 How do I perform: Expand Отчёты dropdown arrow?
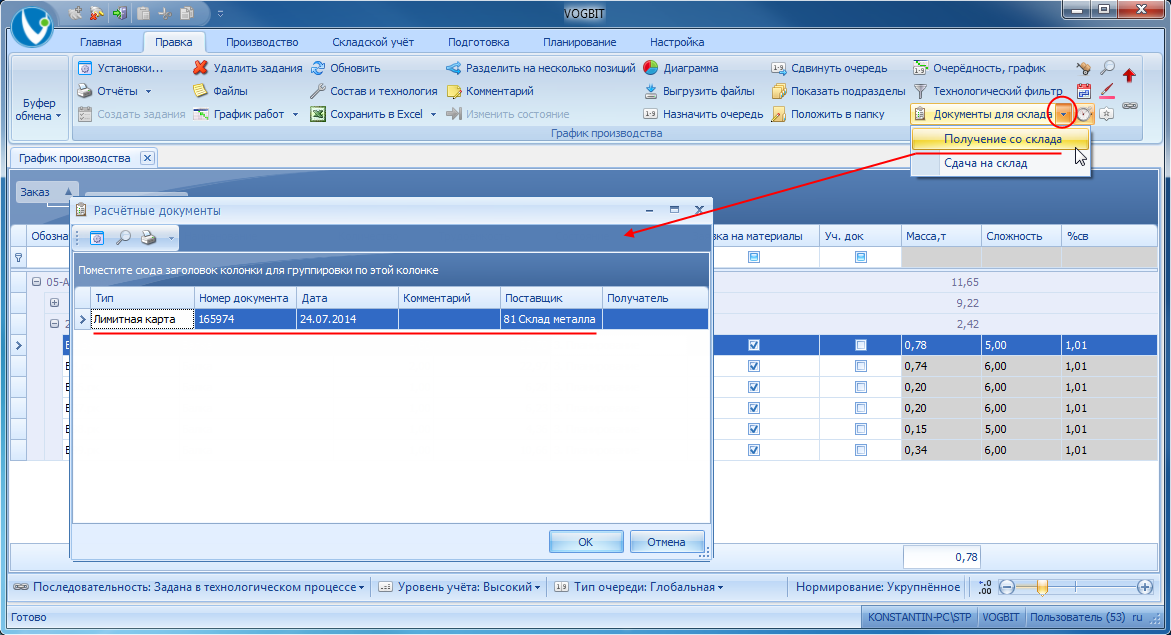(148, 92)
